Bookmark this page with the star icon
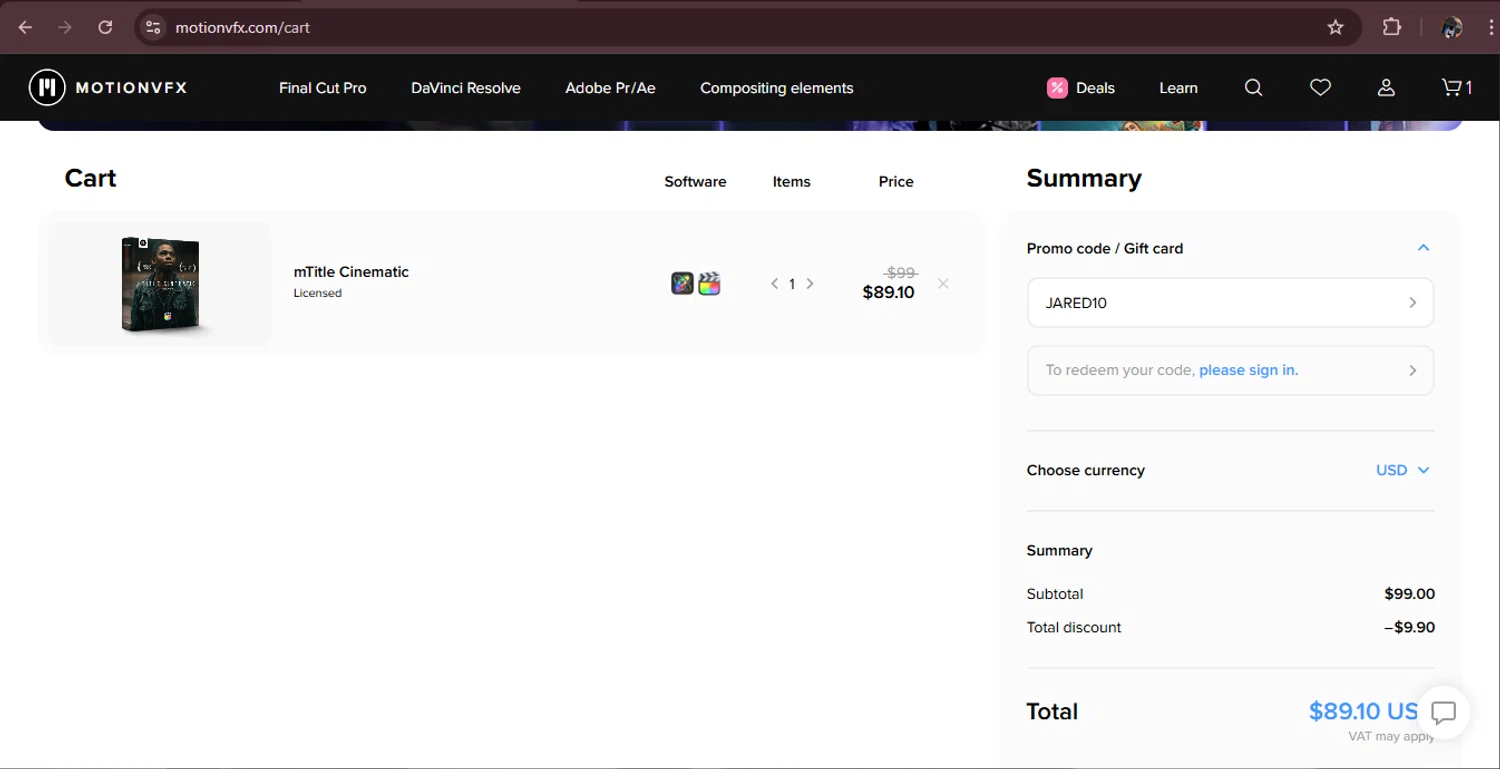Viewport: 1500px width, 769px height. (x=1336, y=27)
